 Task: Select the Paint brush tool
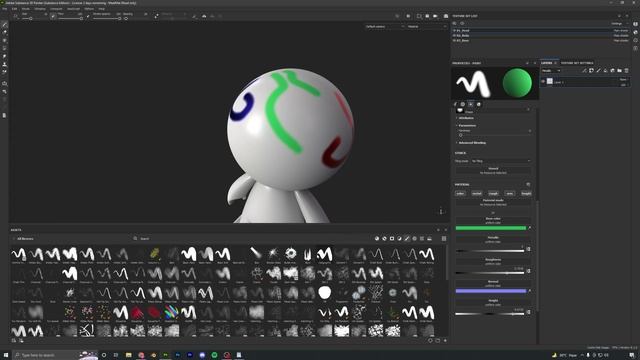point(4,25)
